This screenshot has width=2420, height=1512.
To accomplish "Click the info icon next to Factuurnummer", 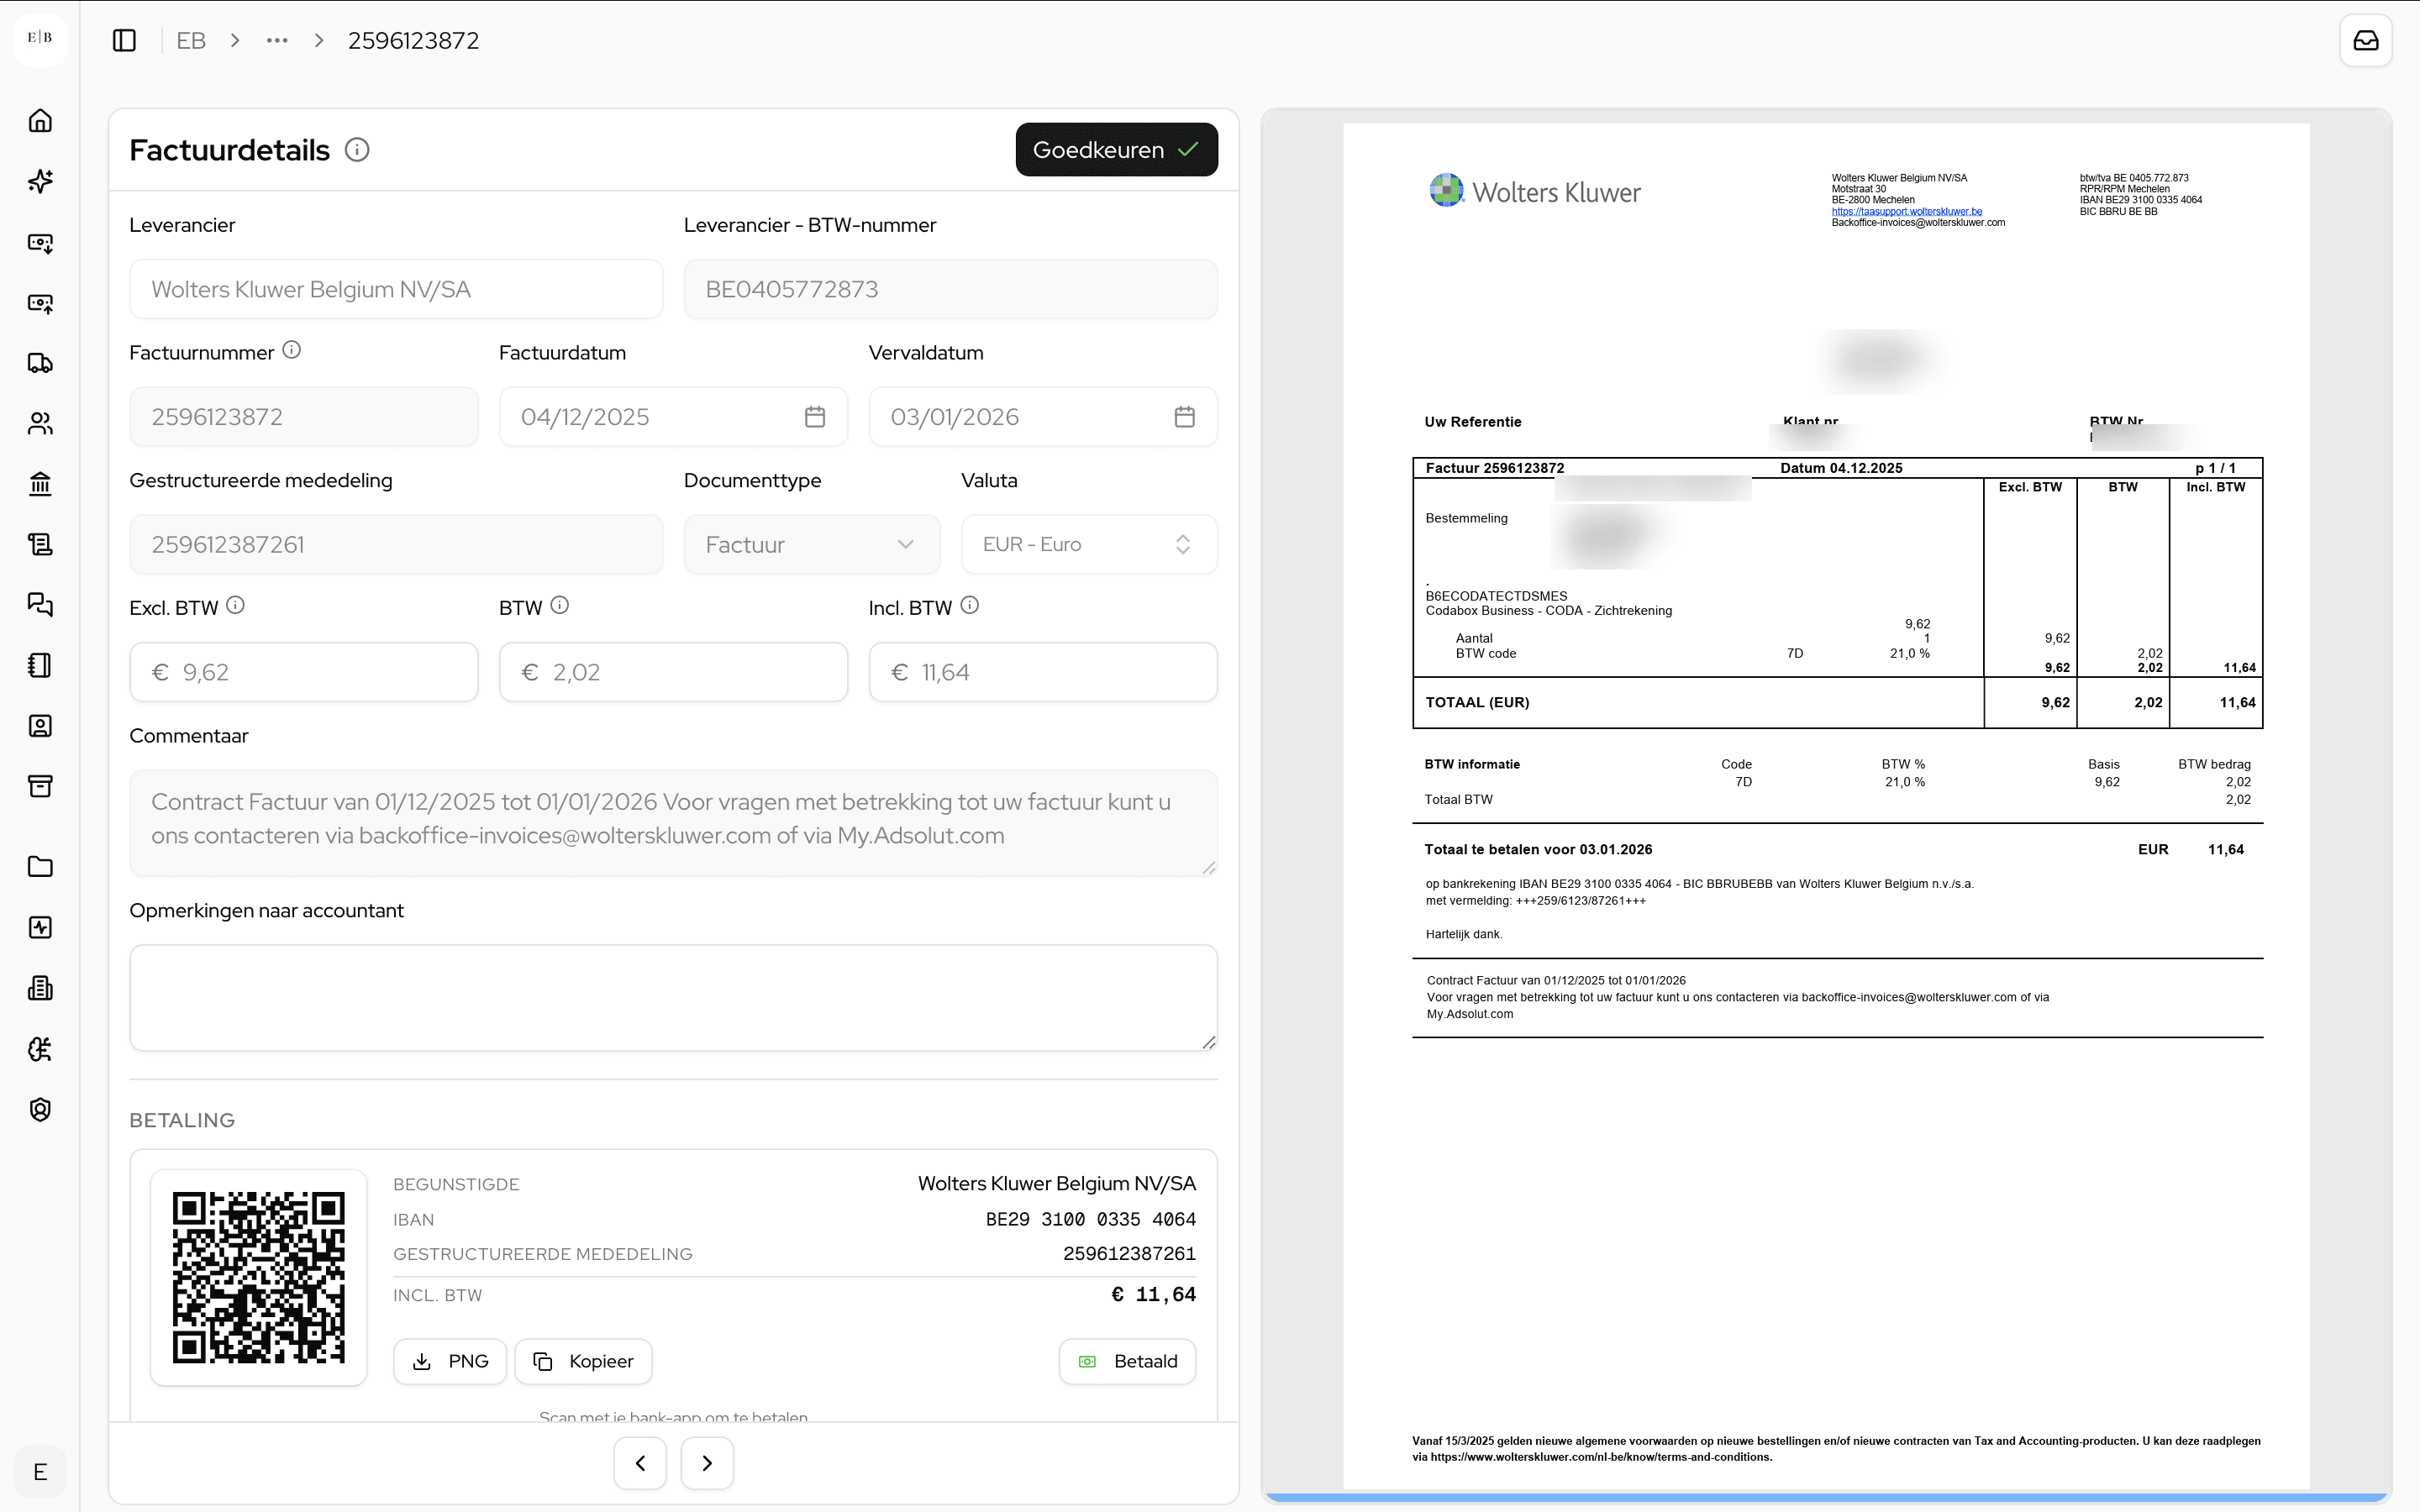I will pos(291,350).
